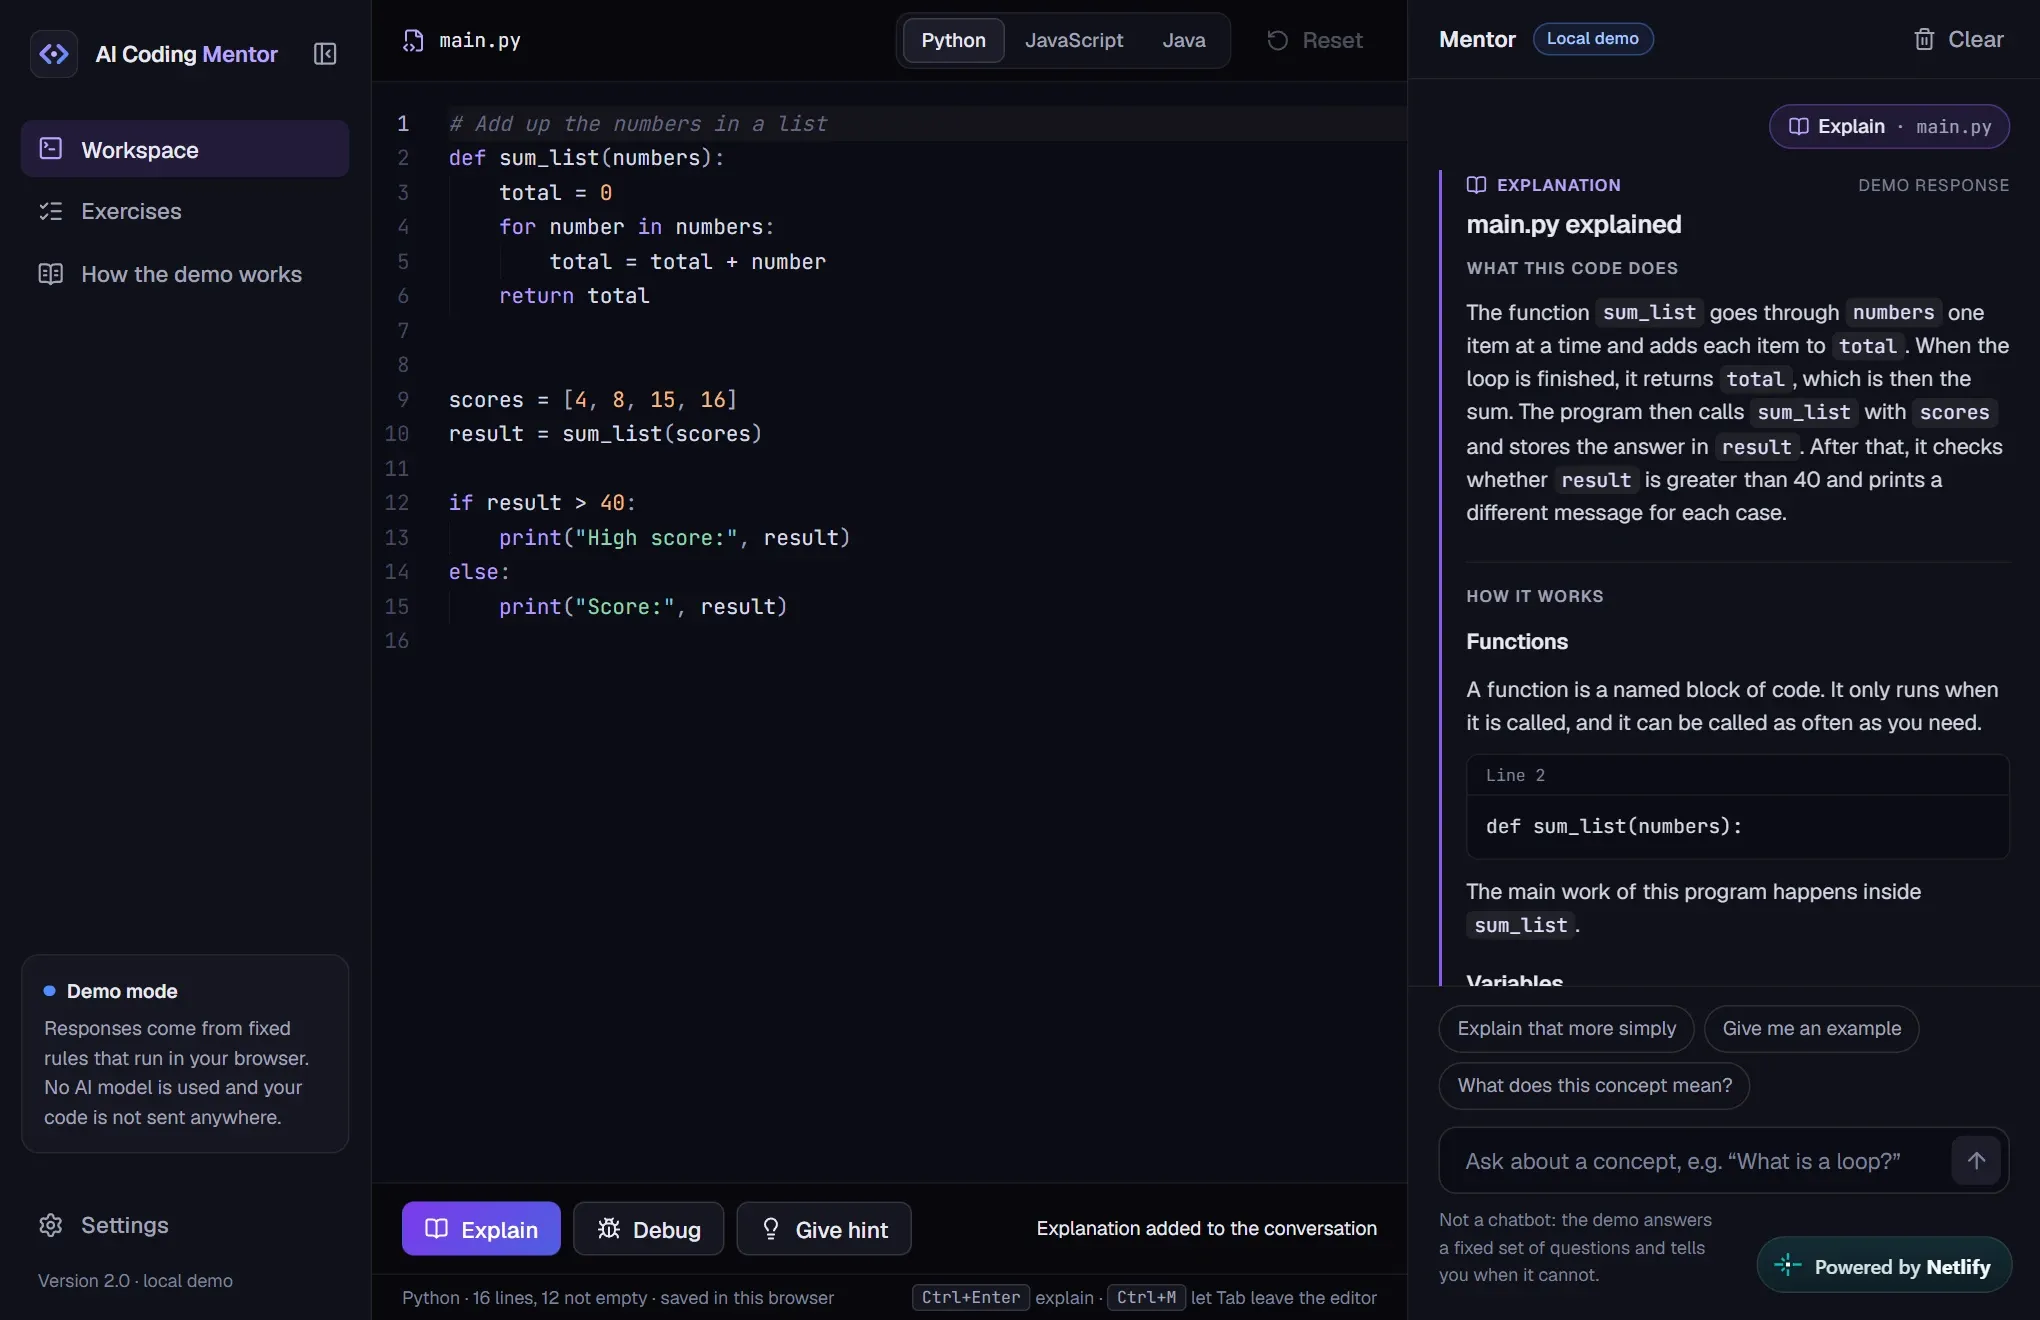The height and width of the screenshot is (1320, 2040).
Task: Click the book icon on Explain button
Action: pos(436,1229)
